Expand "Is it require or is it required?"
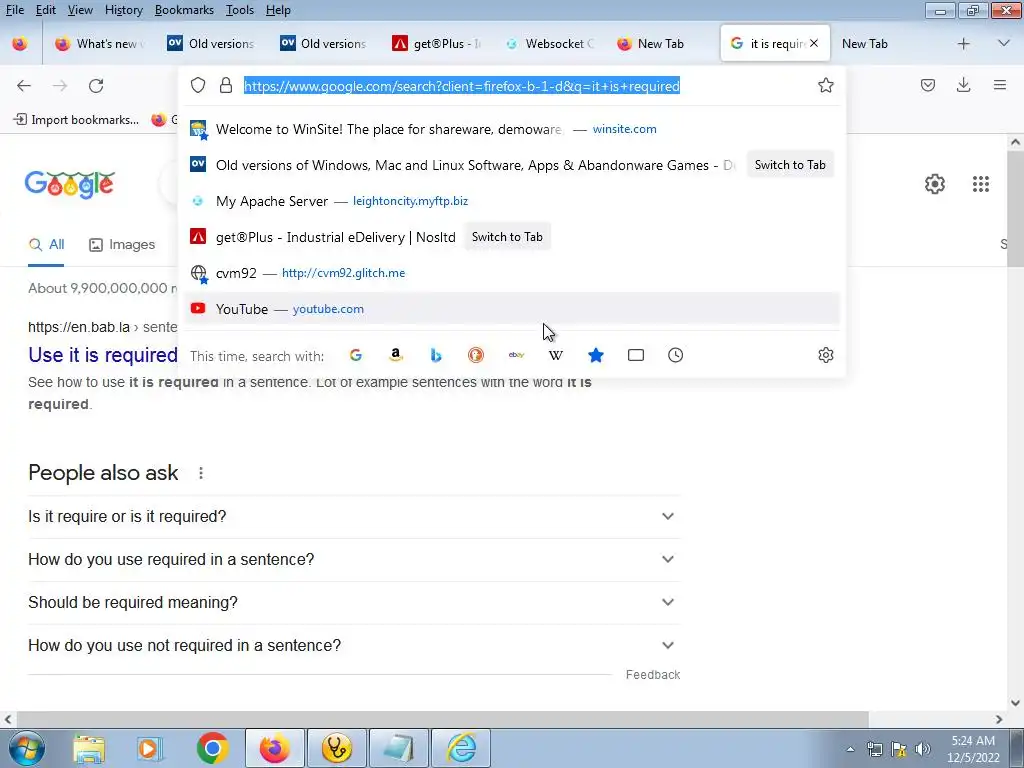Screen dimensions: 1024x768 [354, 517]
